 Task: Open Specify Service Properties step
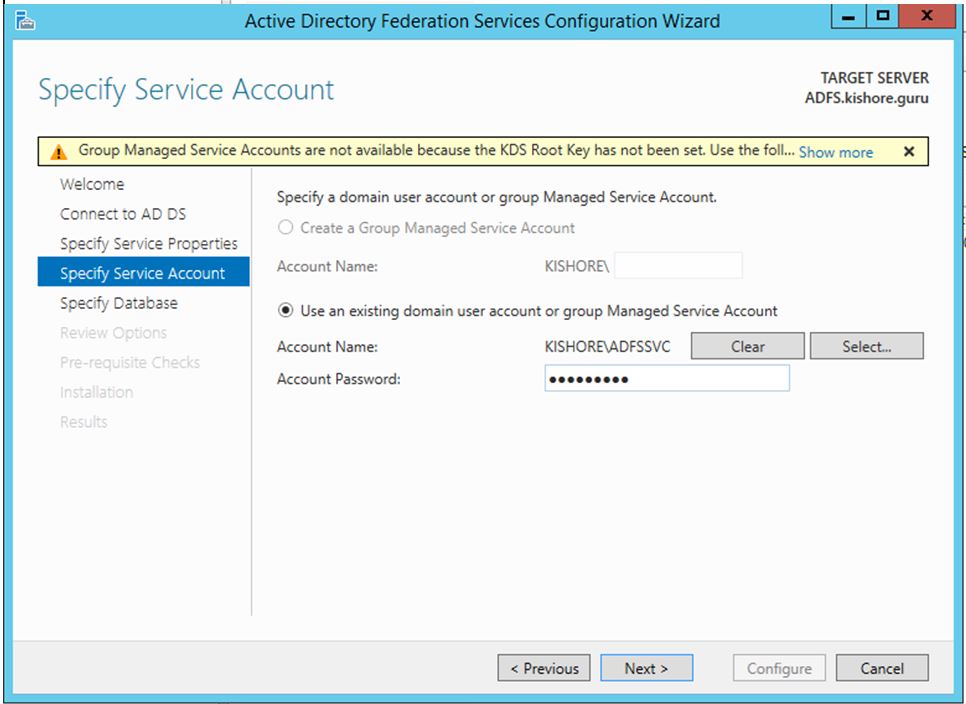click(148, 244)
